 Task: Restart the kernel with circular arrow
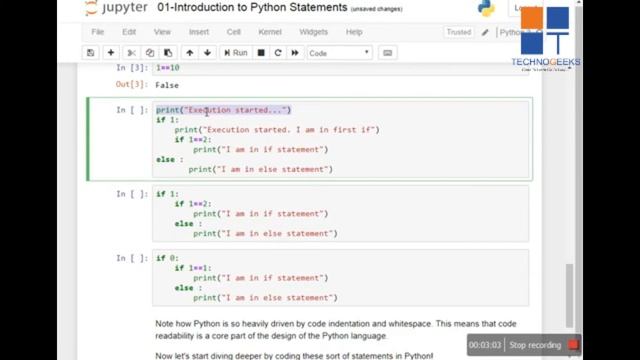(x=278, y=53)
